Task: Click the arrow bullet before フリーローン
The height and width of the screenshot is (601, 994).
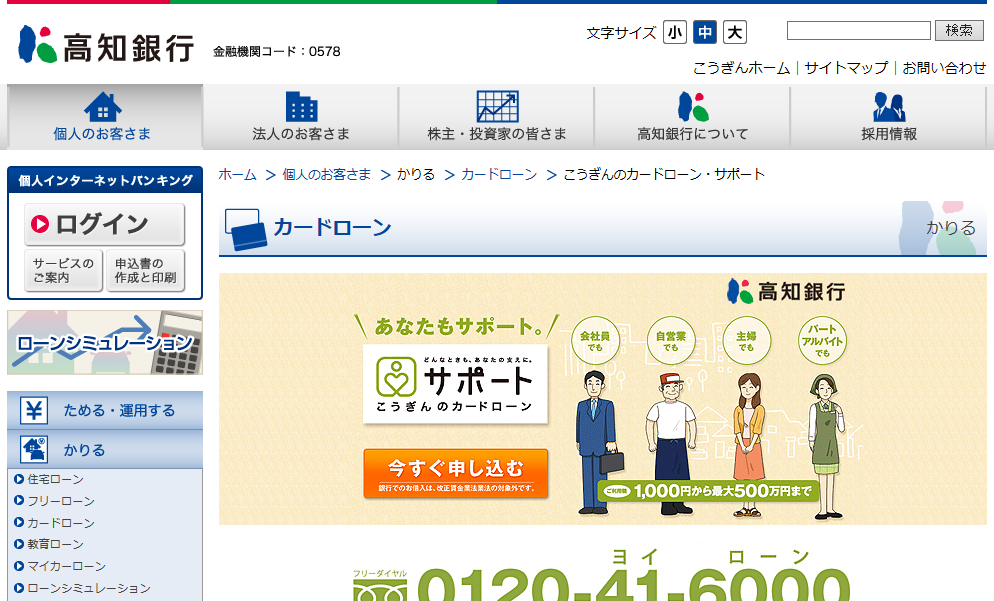Action: pos(19,501)
